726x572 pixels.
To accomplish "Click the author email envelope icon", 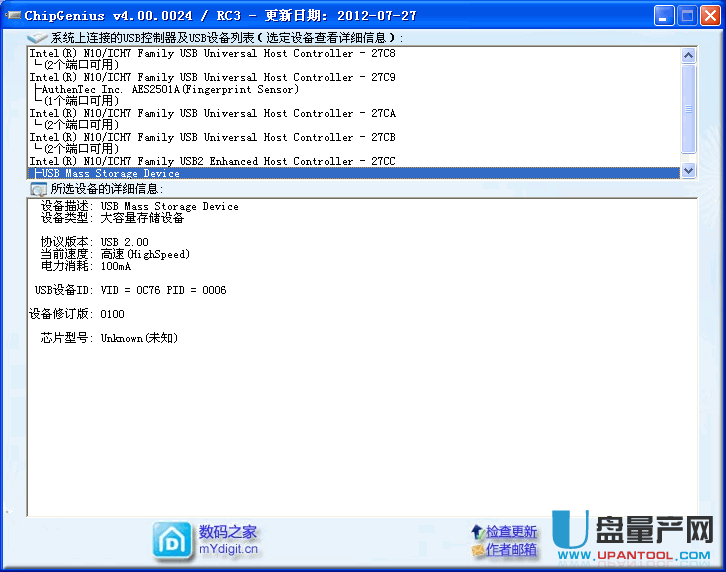I will 477,550.
